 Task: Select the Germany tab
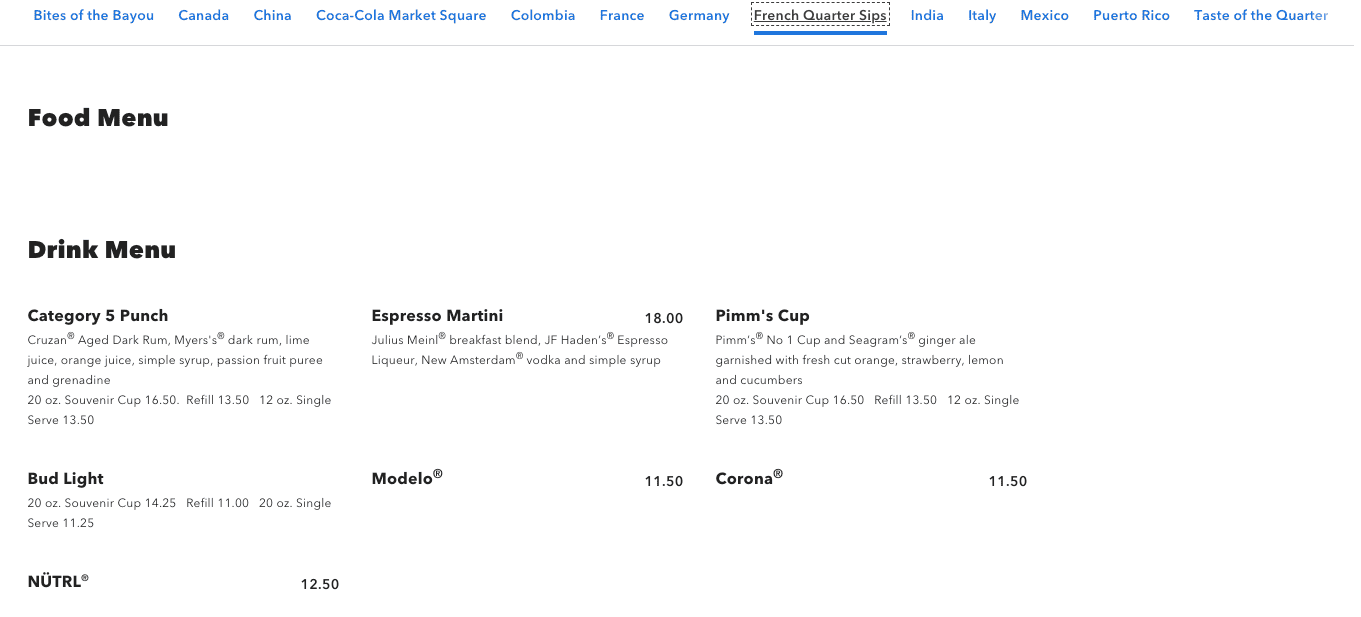pos(699,16)
